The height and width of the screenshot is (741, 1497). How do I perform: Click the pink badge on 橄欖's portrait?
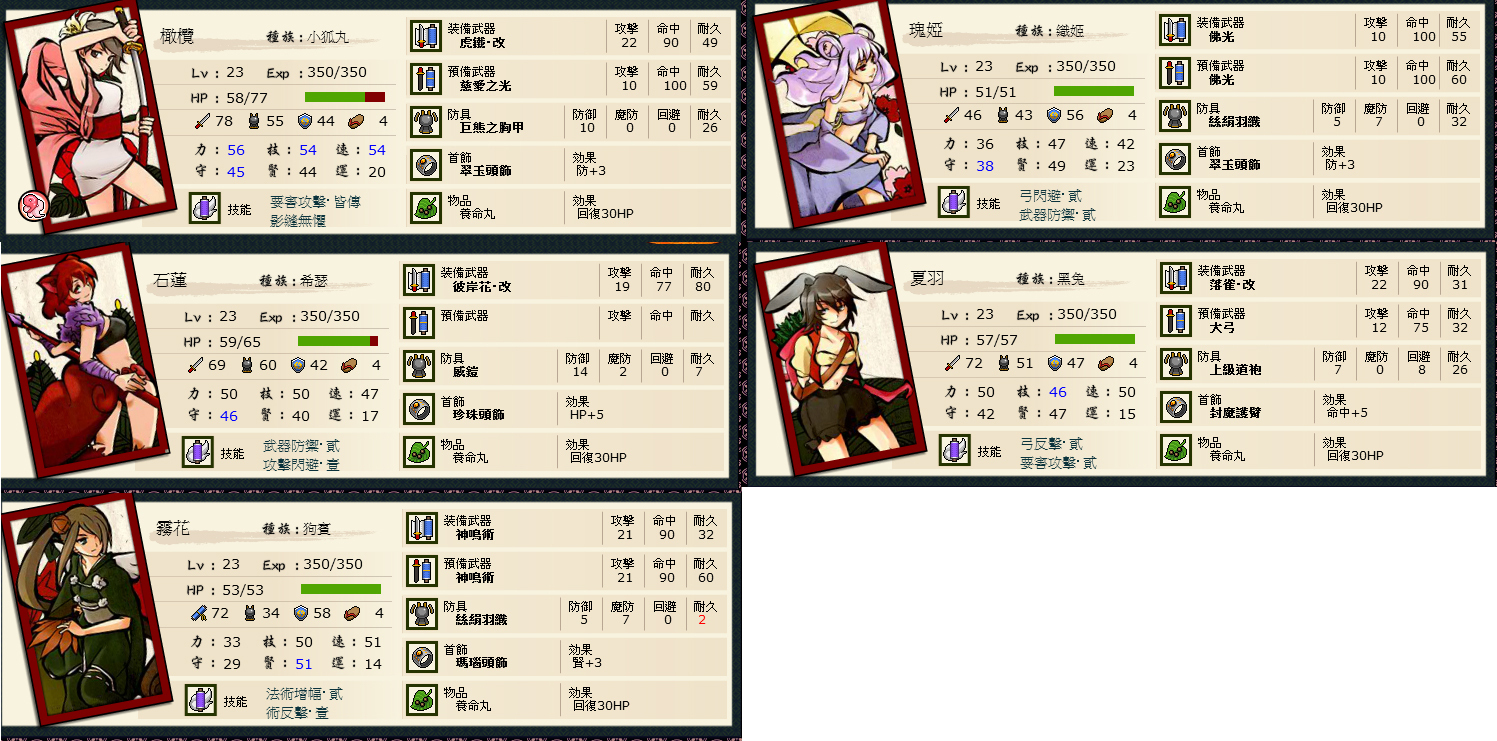32,205
